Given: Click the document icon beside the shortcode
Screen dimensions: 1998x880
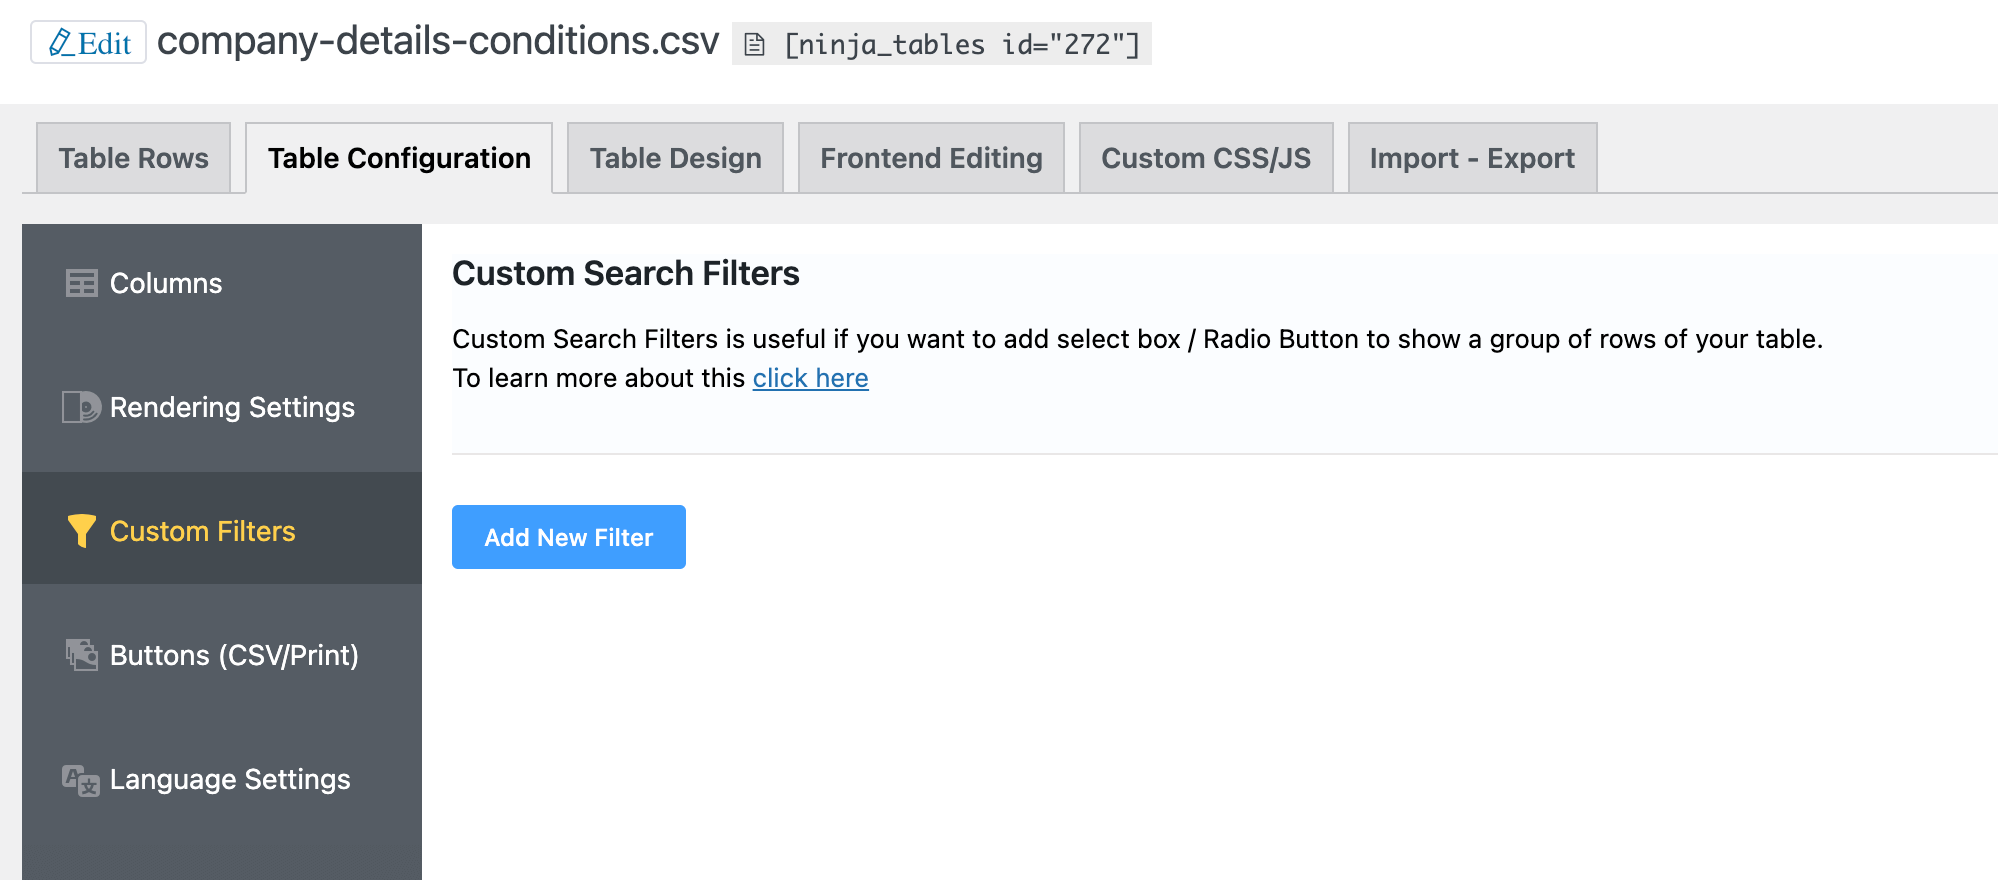Looking at the screenshot, I should (x=755, y=45).
